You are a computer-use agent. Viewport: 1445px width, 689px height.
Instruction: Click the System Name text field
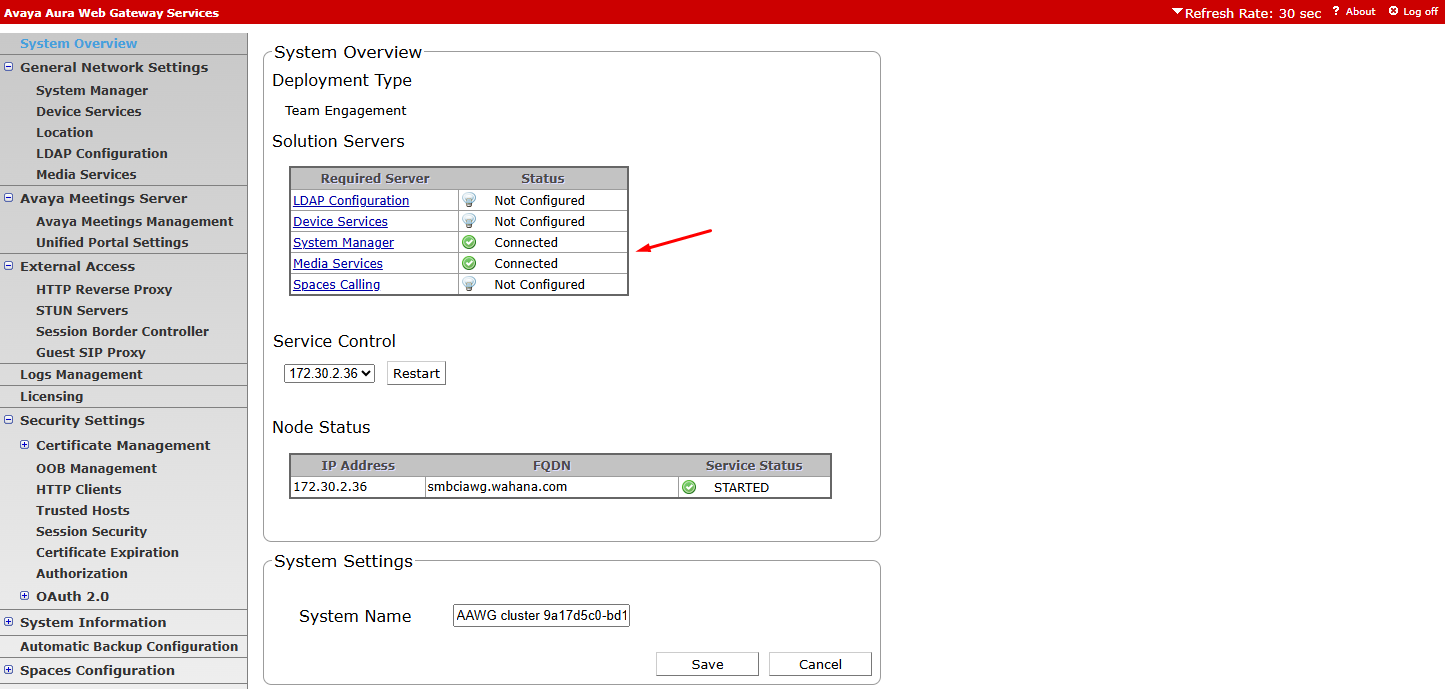point(541,616)
